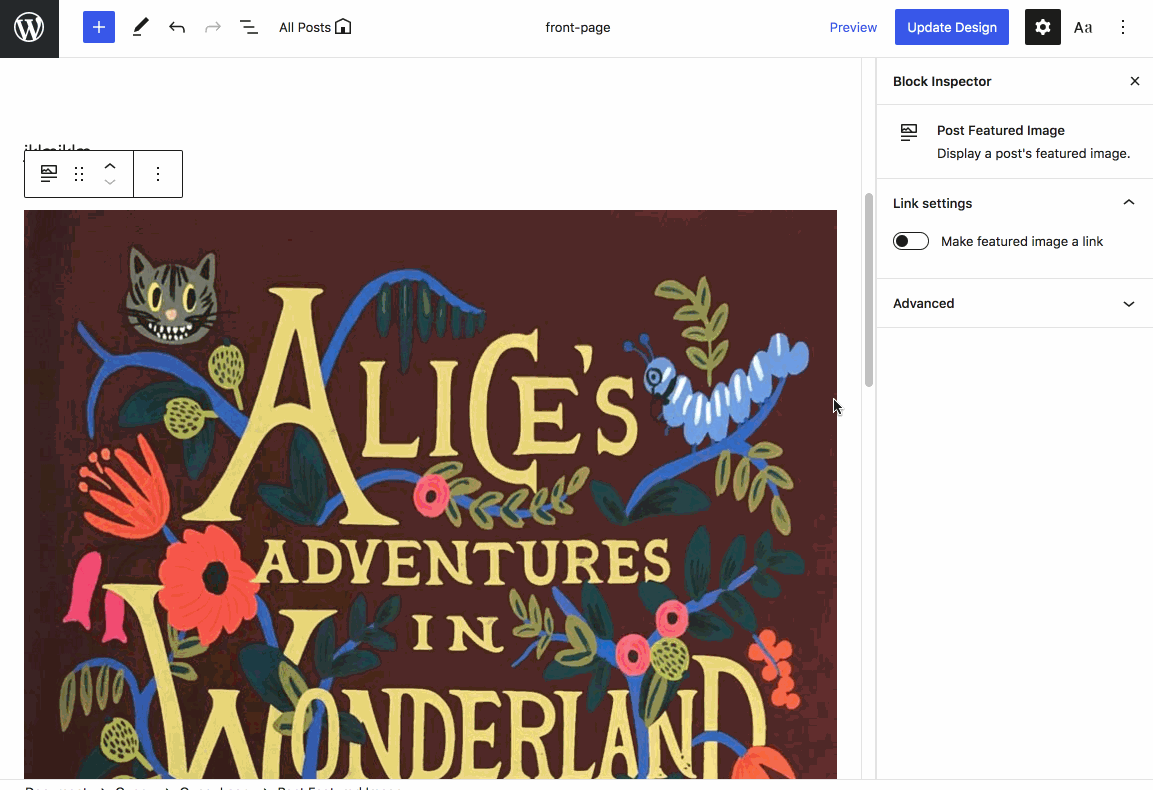
Task: Click the front-page template title
Action: [577, 27]
